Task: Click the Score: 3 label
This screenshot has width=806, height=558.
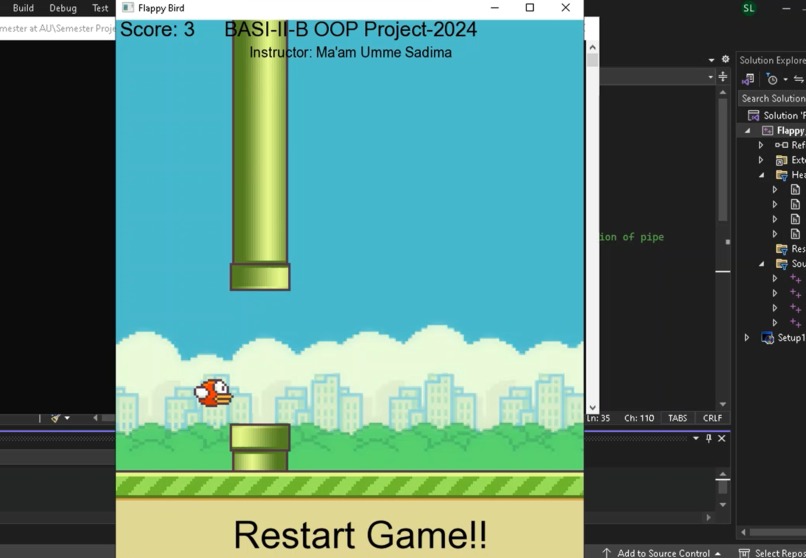Action: coord(157,30)
